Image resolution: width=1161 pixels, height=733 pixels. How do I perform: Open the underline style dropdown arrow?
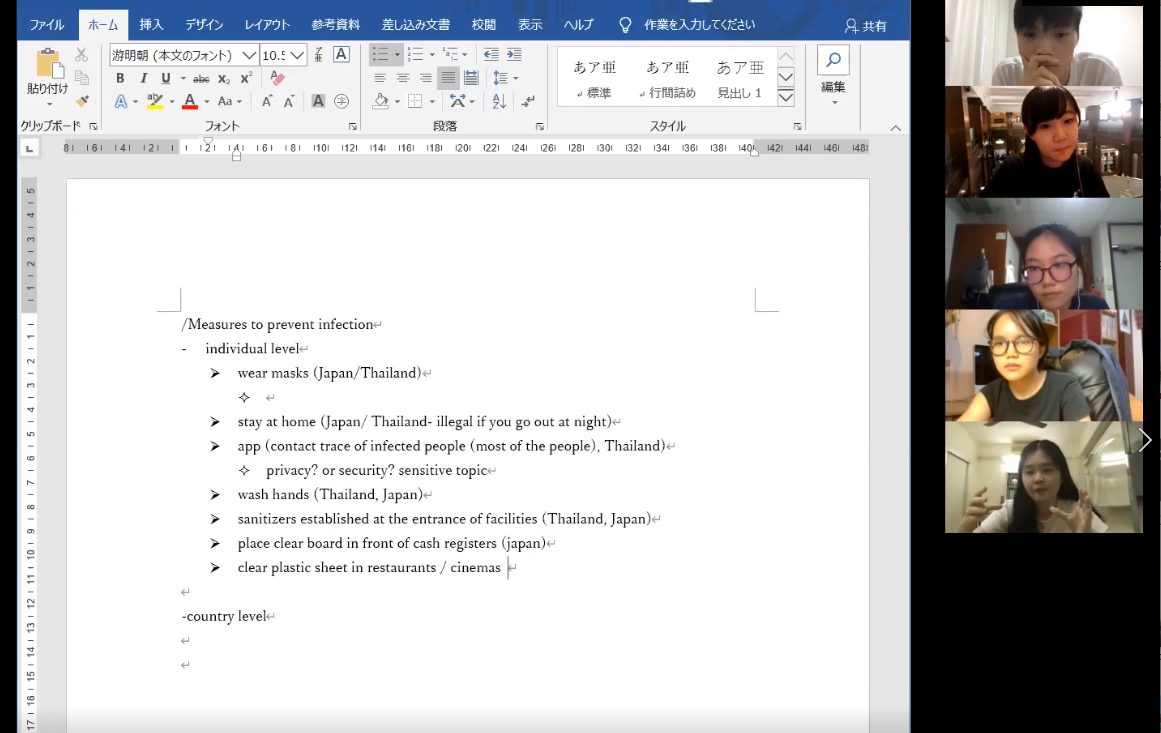point(183,78)
